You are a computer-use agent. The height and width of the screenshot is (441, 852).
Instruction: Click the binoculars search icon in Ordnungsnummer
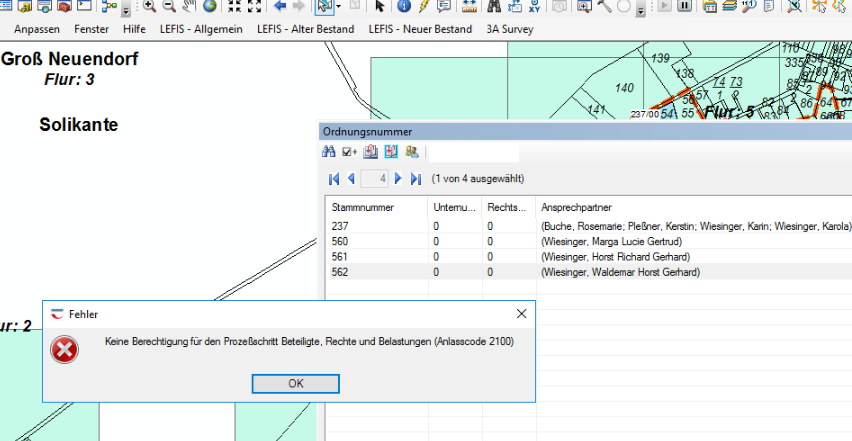point(329,152)
